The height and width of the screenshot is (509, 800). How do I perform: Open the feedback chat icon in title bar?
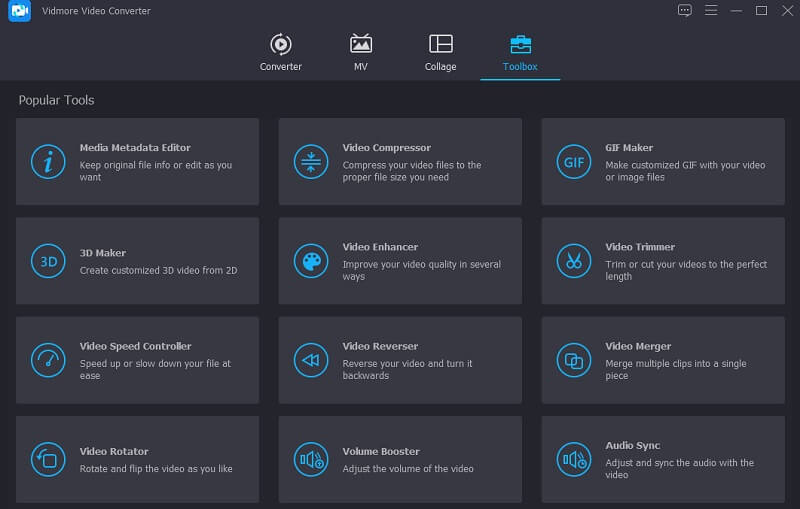point(685,11)
